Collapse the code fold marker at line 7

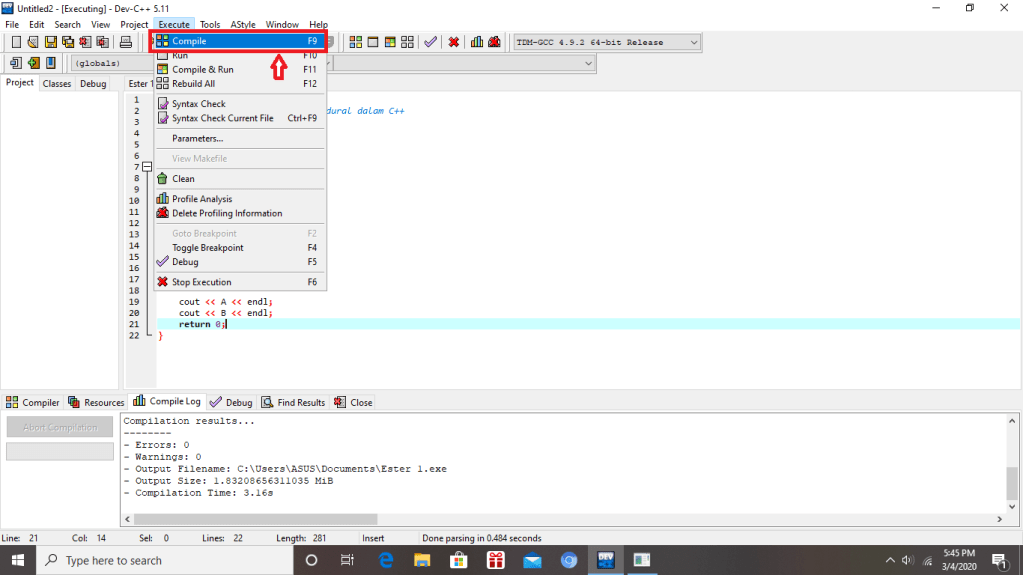point(146,167)
